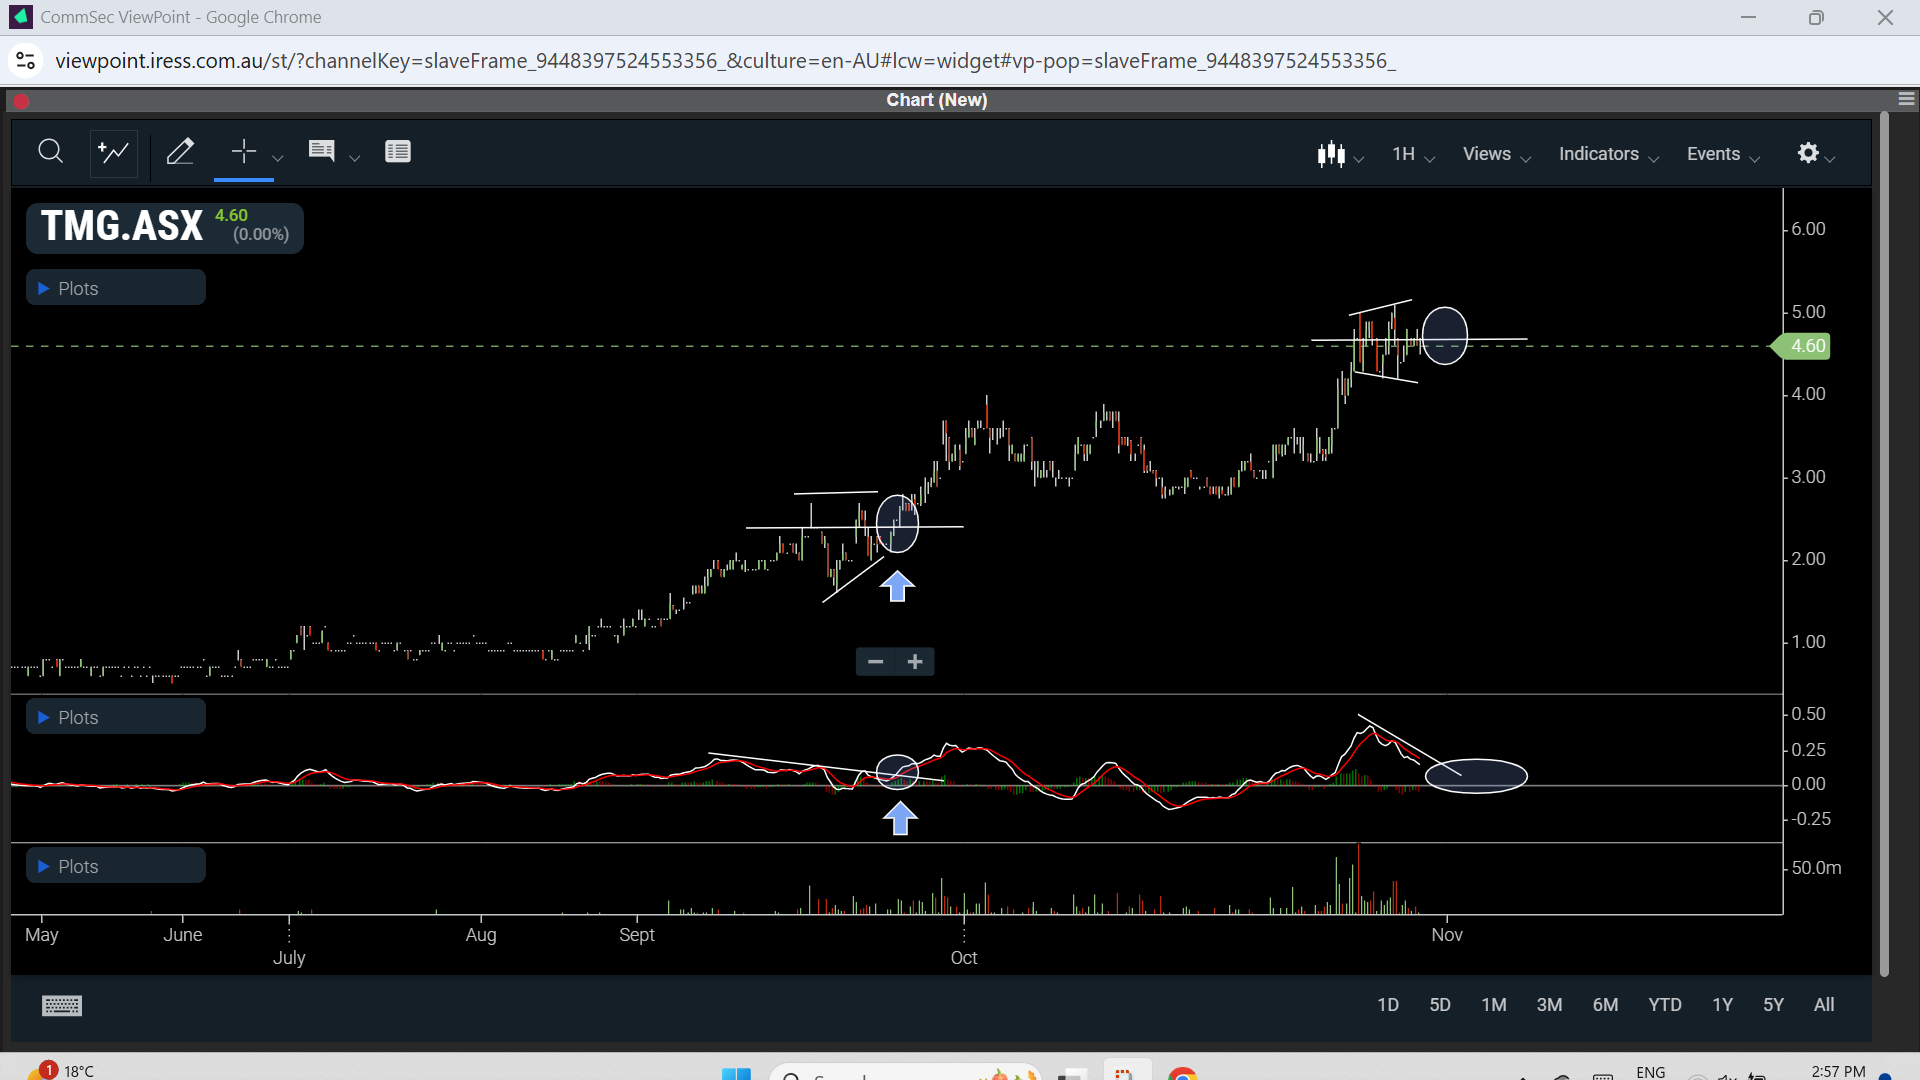Click the red widget link dot

(x=21, y=101)
